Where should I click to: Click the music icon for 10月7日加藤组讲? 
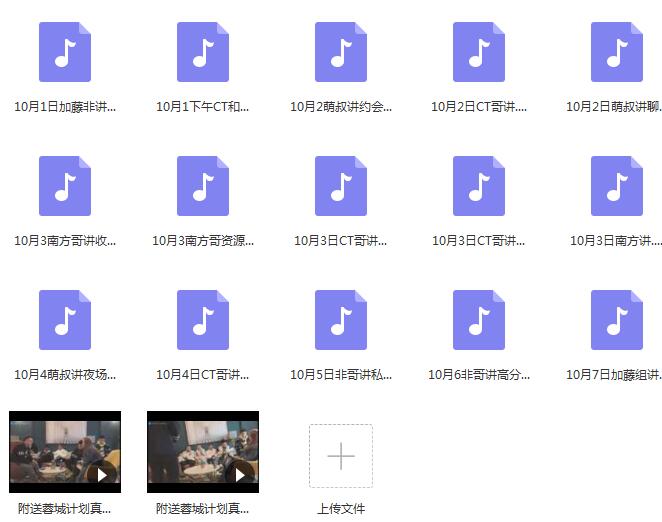pos(617,320)
